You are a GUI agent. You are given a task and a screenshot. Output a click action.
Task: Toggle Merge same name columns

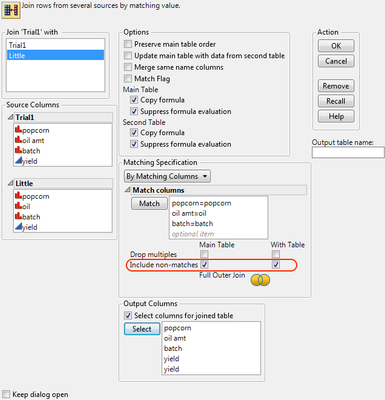click(128, 67)
